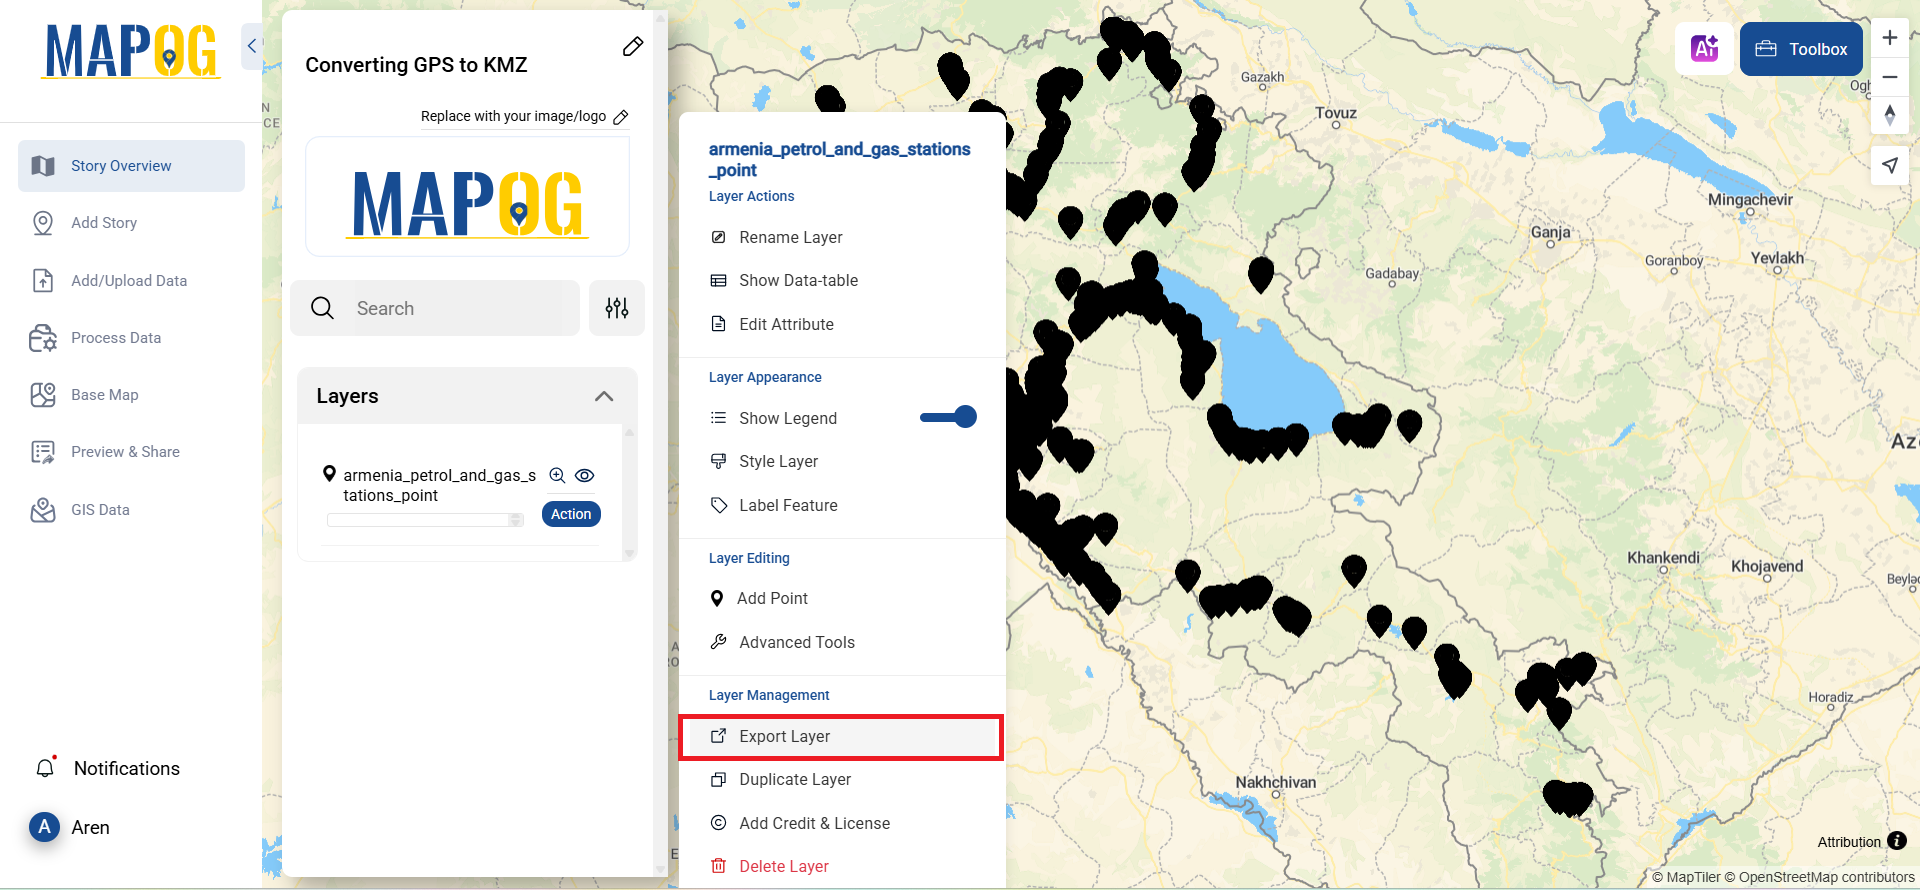Collapse the sidebar with the chevron

click(252, 46)
